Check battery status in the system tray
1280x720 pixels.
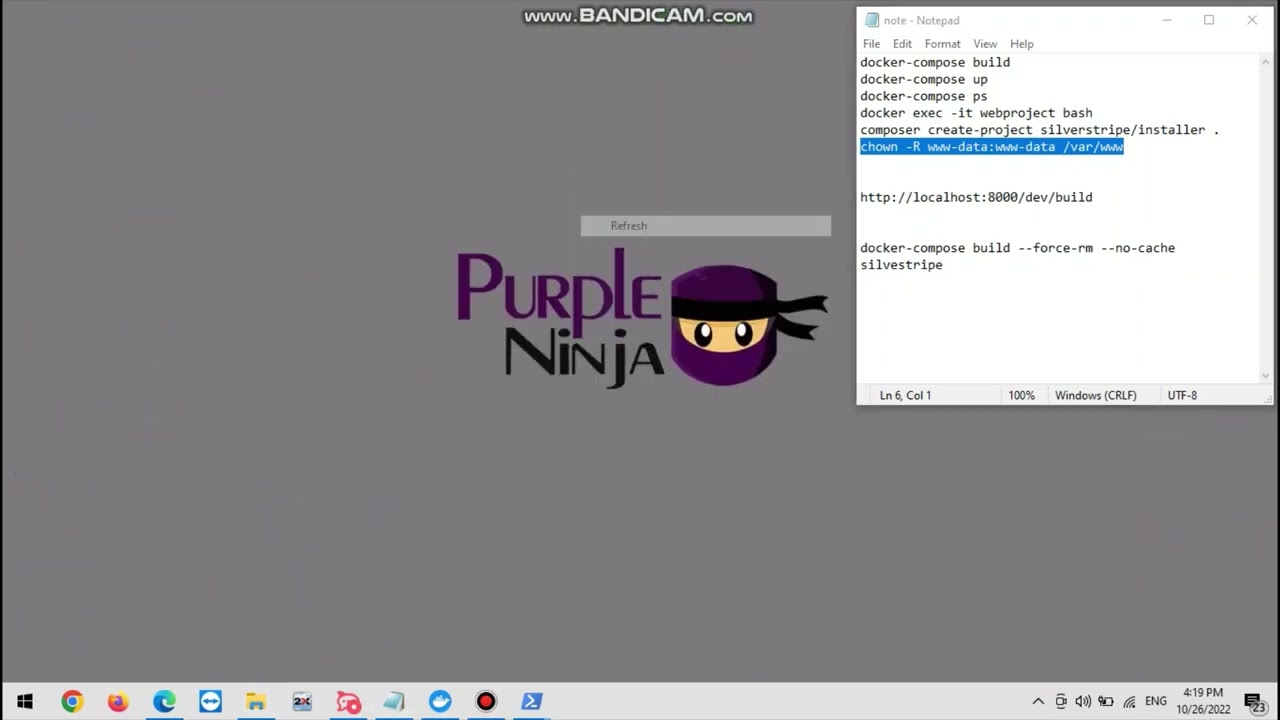click(x=1106, y=702)
